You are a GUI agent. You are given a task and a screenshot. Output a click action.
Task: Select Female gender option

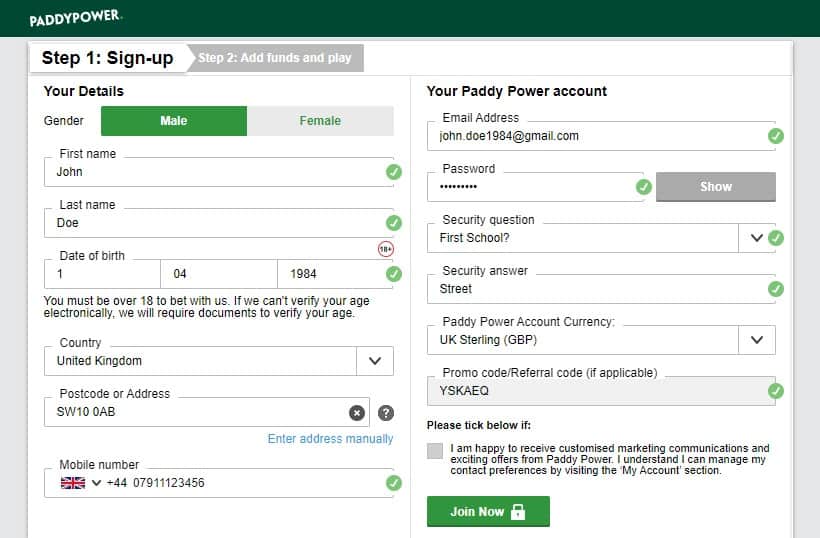click(x=320, y=121)
